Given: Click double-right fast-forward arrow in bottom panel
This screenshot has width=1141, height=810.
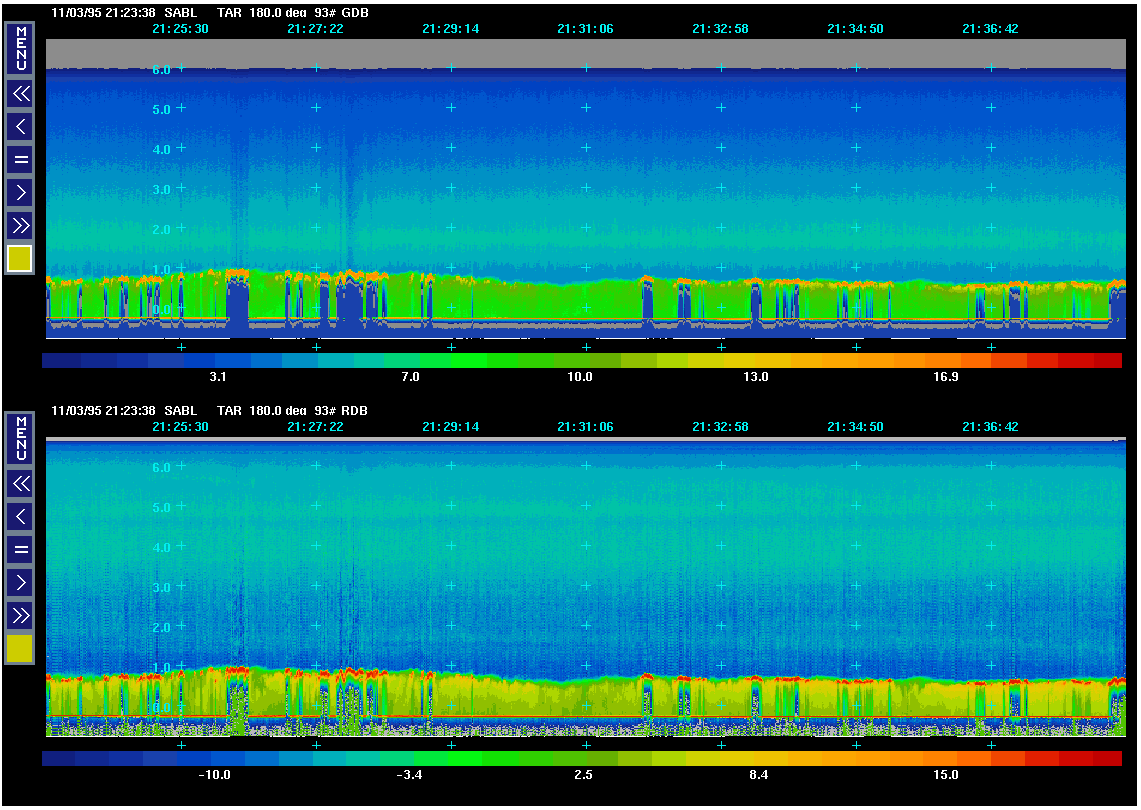Looking at the screenshot, I should (20, 614).
